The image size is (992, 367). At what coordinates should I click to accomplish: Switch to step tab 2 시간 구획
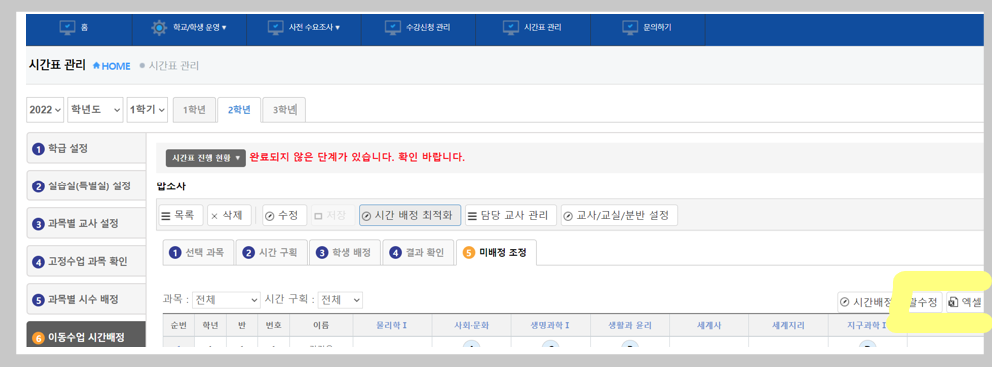[x=272, y=252]
